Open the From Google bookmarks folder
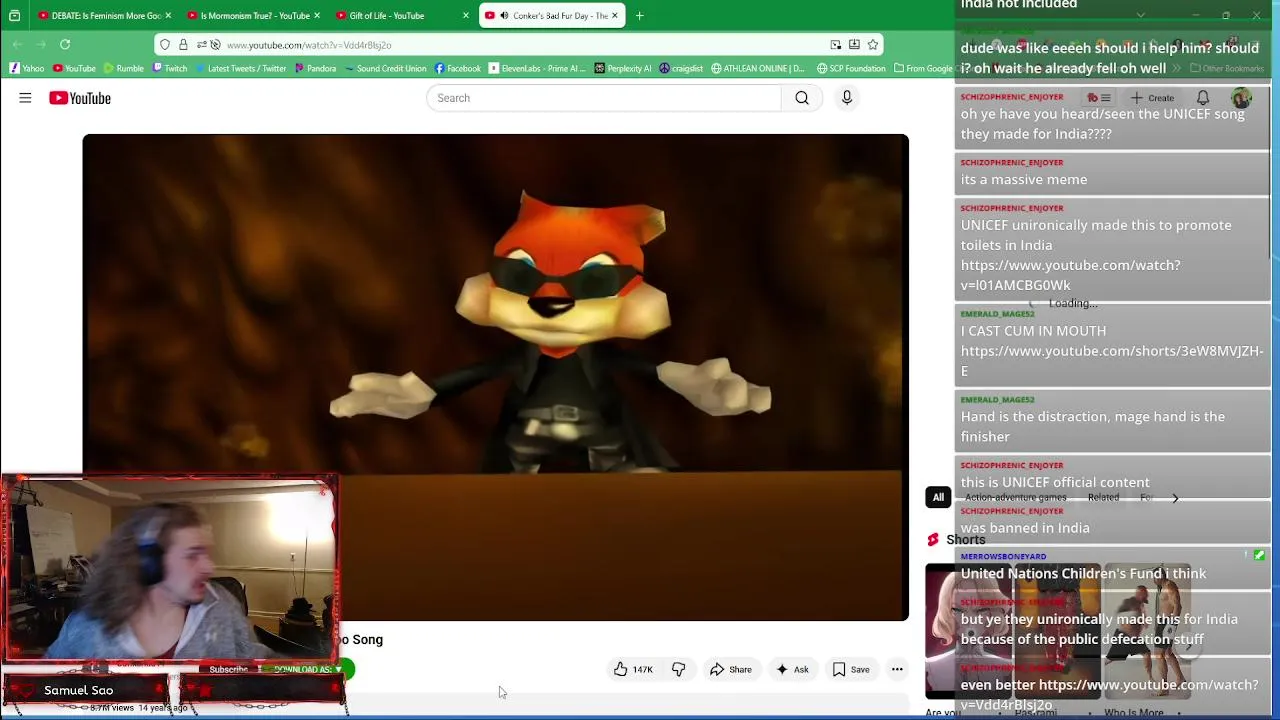1280x720 pixels. 923,68
